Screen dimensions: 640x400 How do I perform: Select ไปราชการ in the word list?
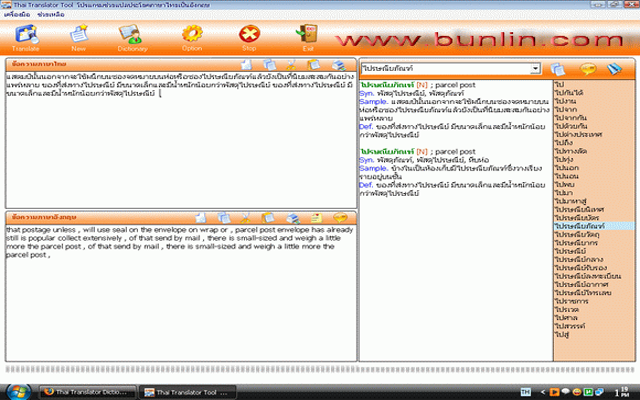click(571, 301)
